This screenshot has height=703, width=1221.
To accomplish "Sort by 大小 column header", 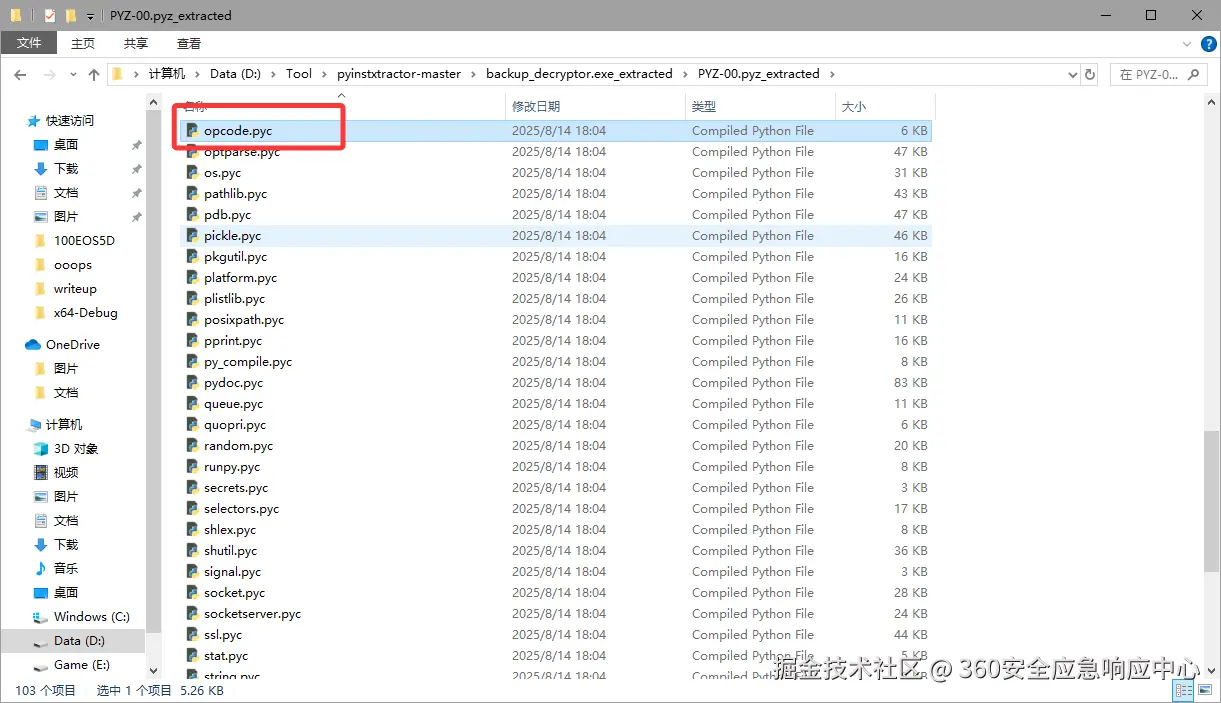I will [x=885, y=106].
